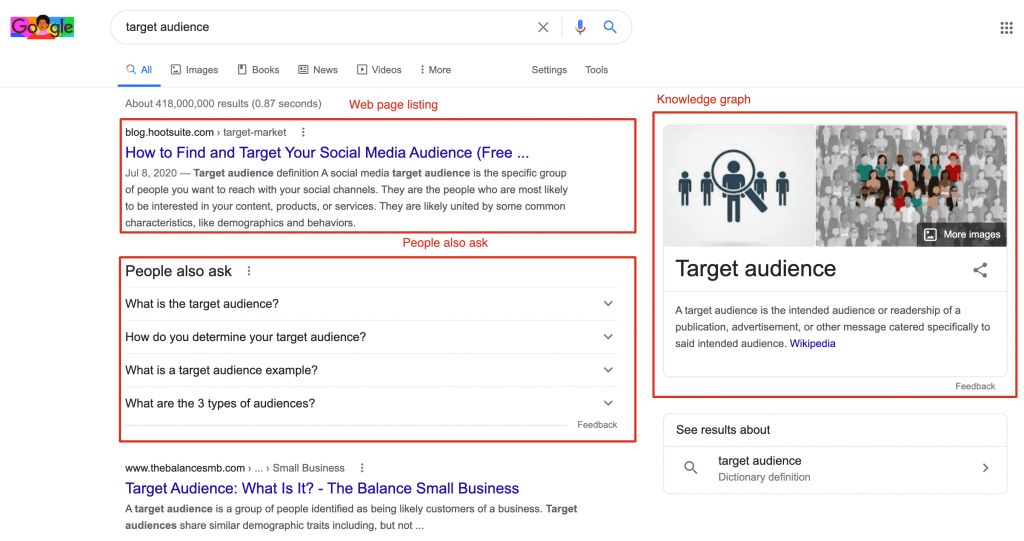
Task: Expand "What are the 3 types of audiences?"
Action: [x=371, y=403]
